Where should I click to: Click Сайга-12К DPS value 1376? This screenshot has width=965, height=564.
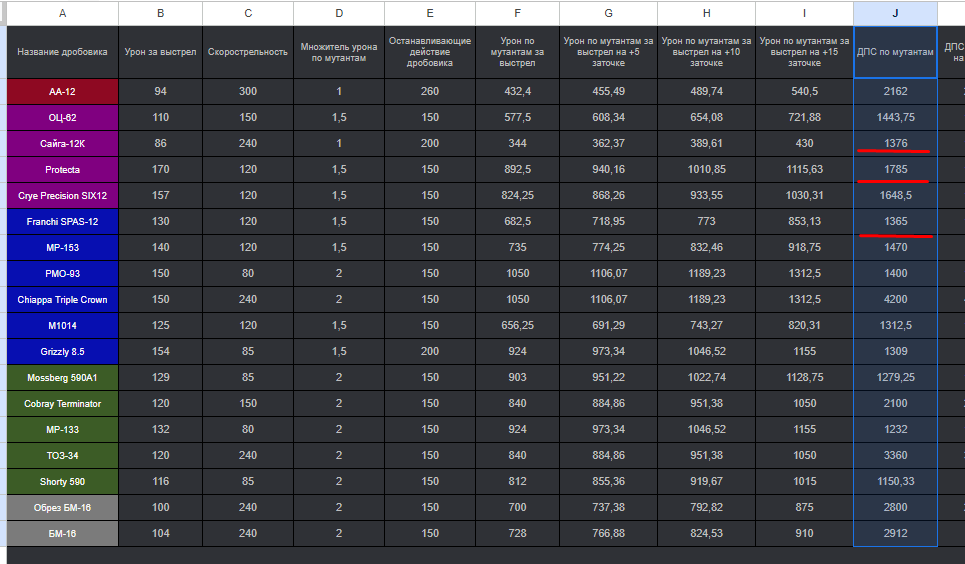(x=895, y=143)
